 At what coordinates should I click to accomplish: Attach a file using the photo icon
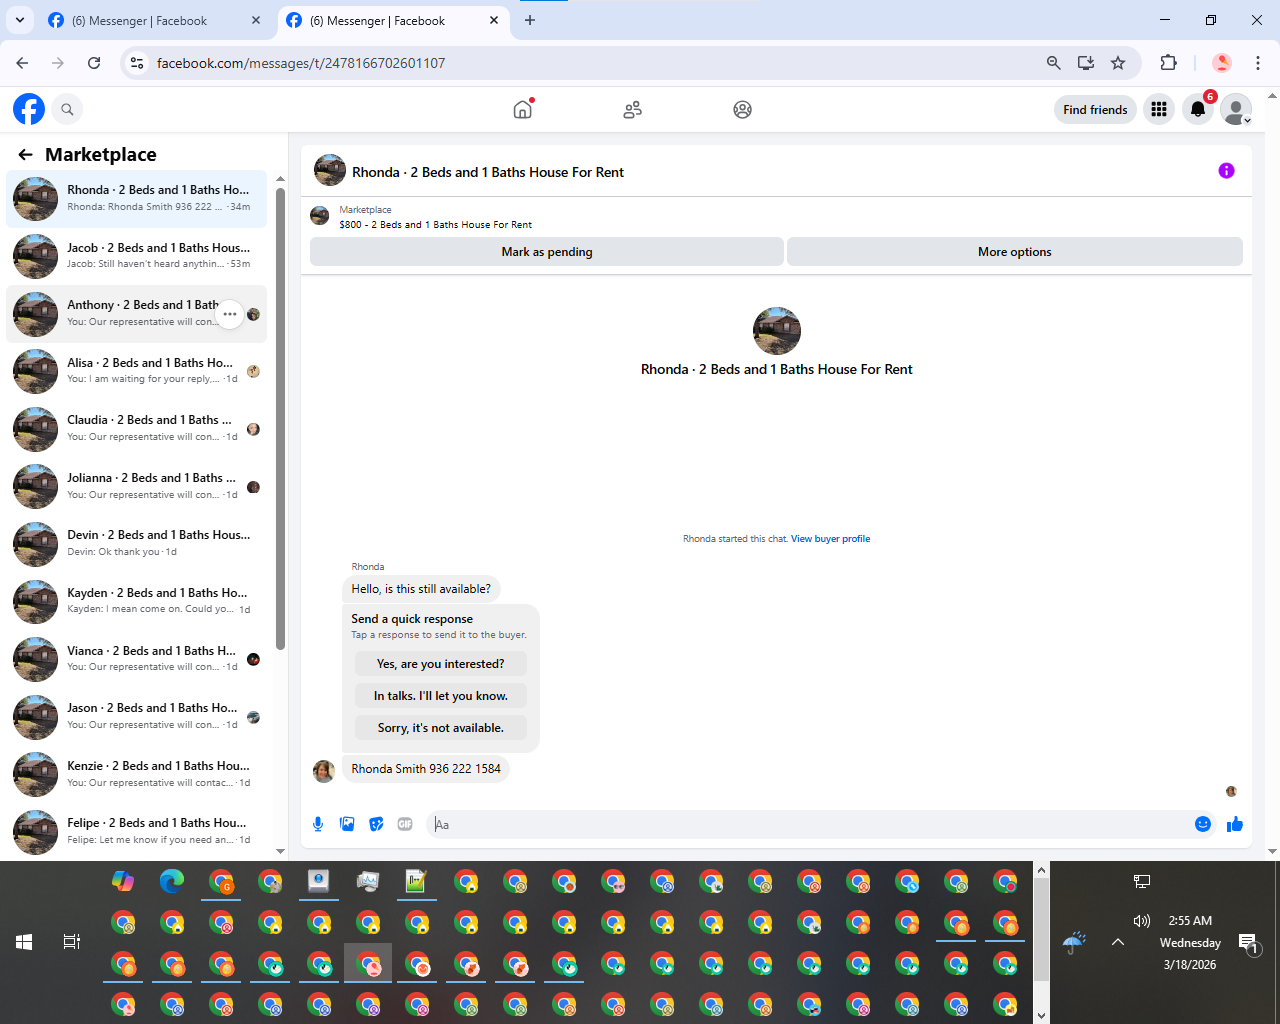click(x=347, y=824)
